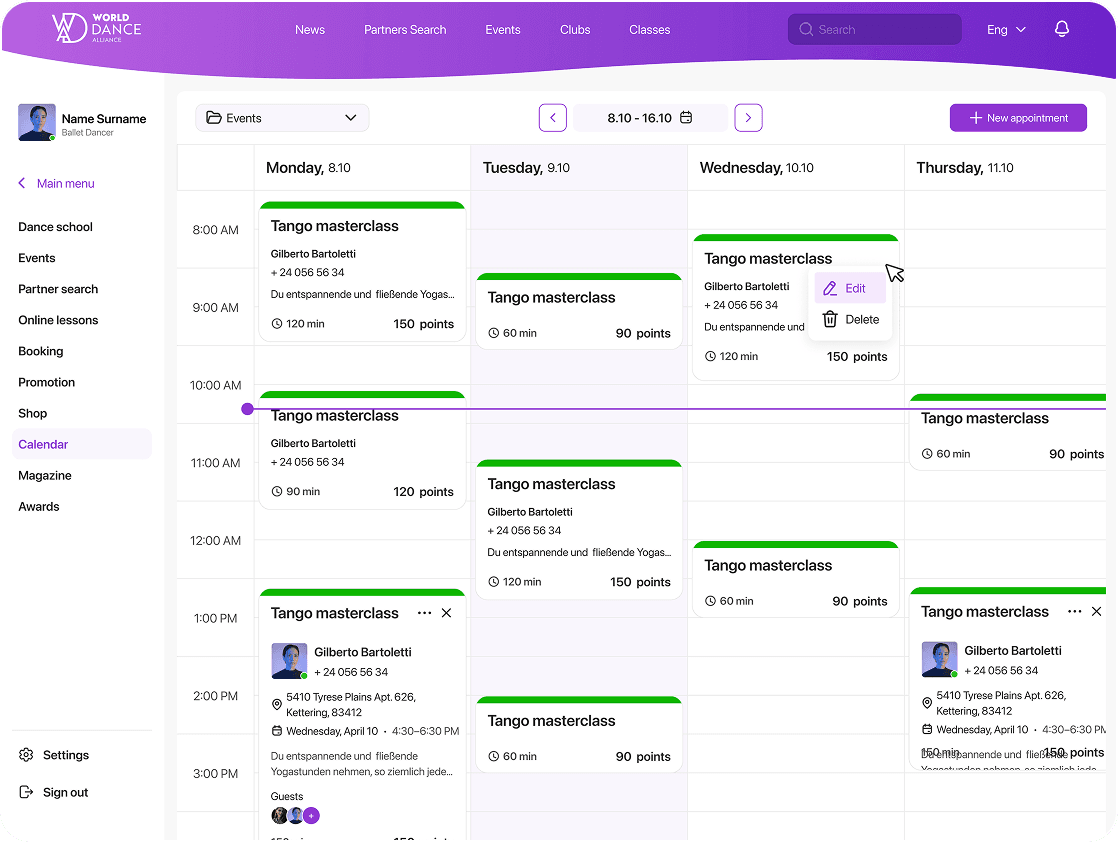Click the Name Surname profile text

click(x=104, y=119)
